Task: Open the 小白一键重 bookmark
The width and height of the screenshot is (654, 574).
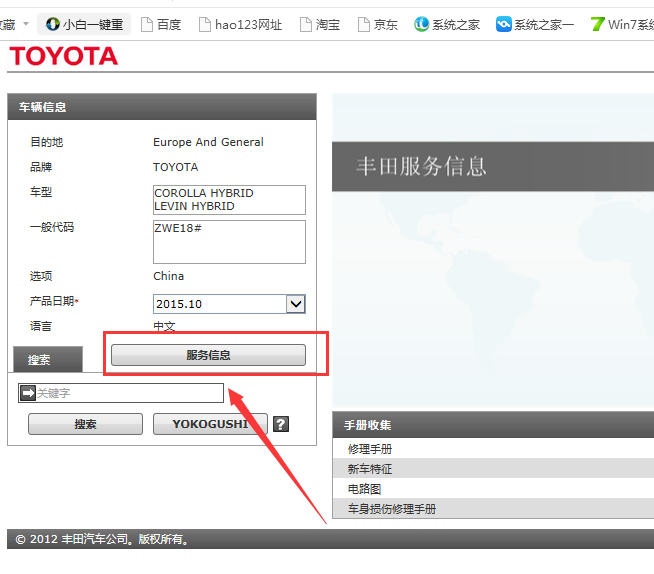Action: click(84, 24)
